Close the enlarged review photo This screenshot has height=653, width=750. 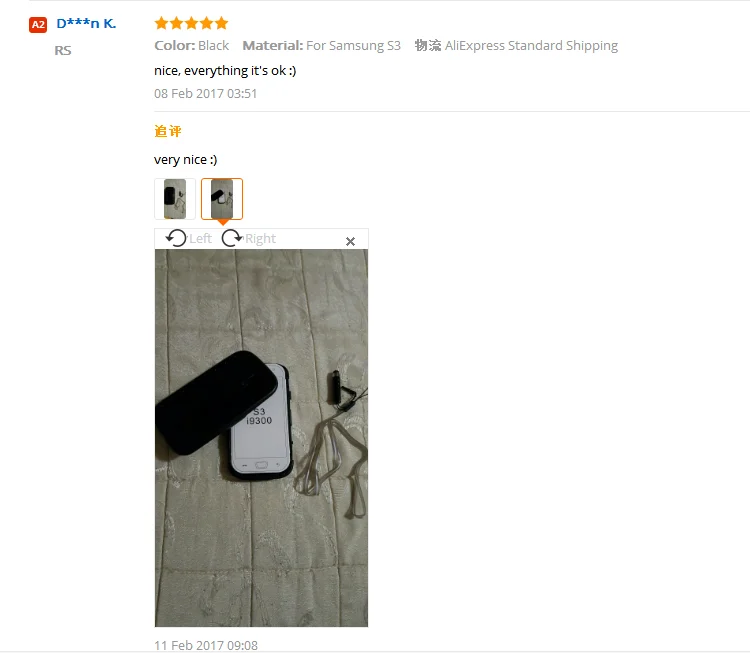click(x=350, y=242)
